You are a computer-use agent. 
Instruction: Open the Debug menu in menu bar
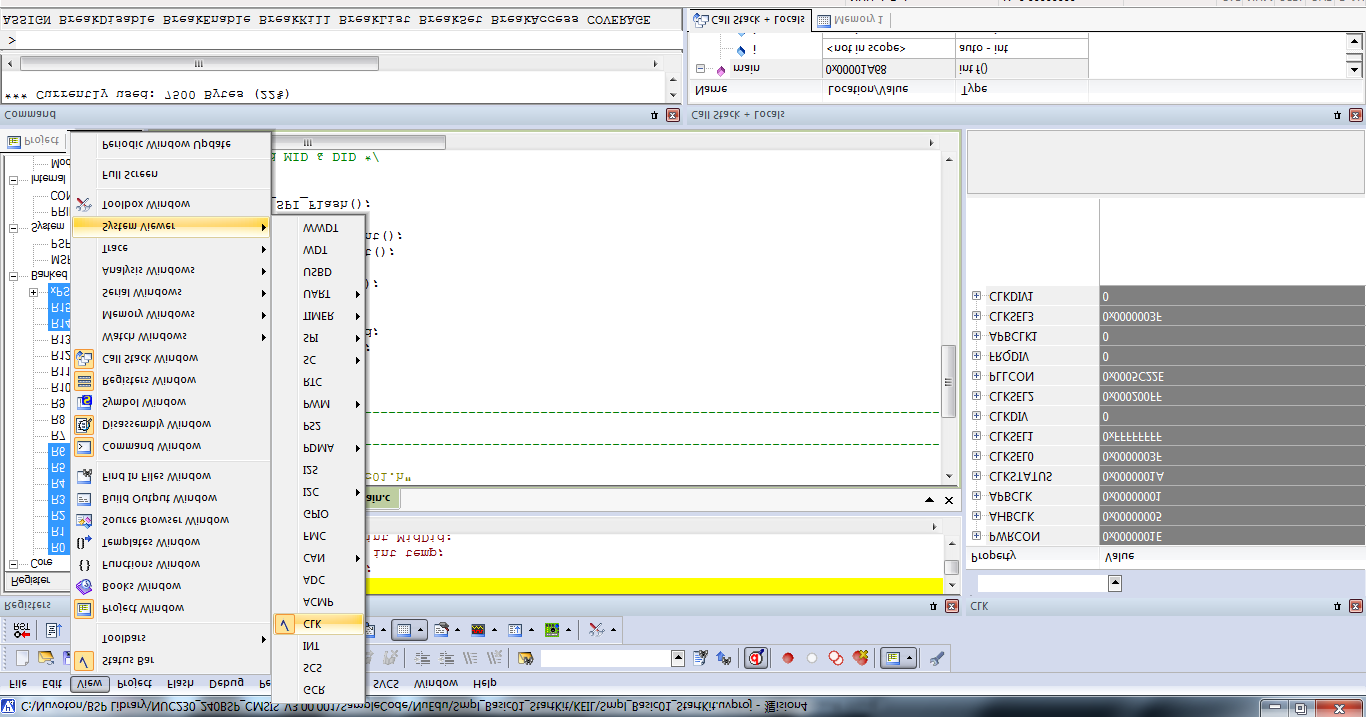pos(226,684)
